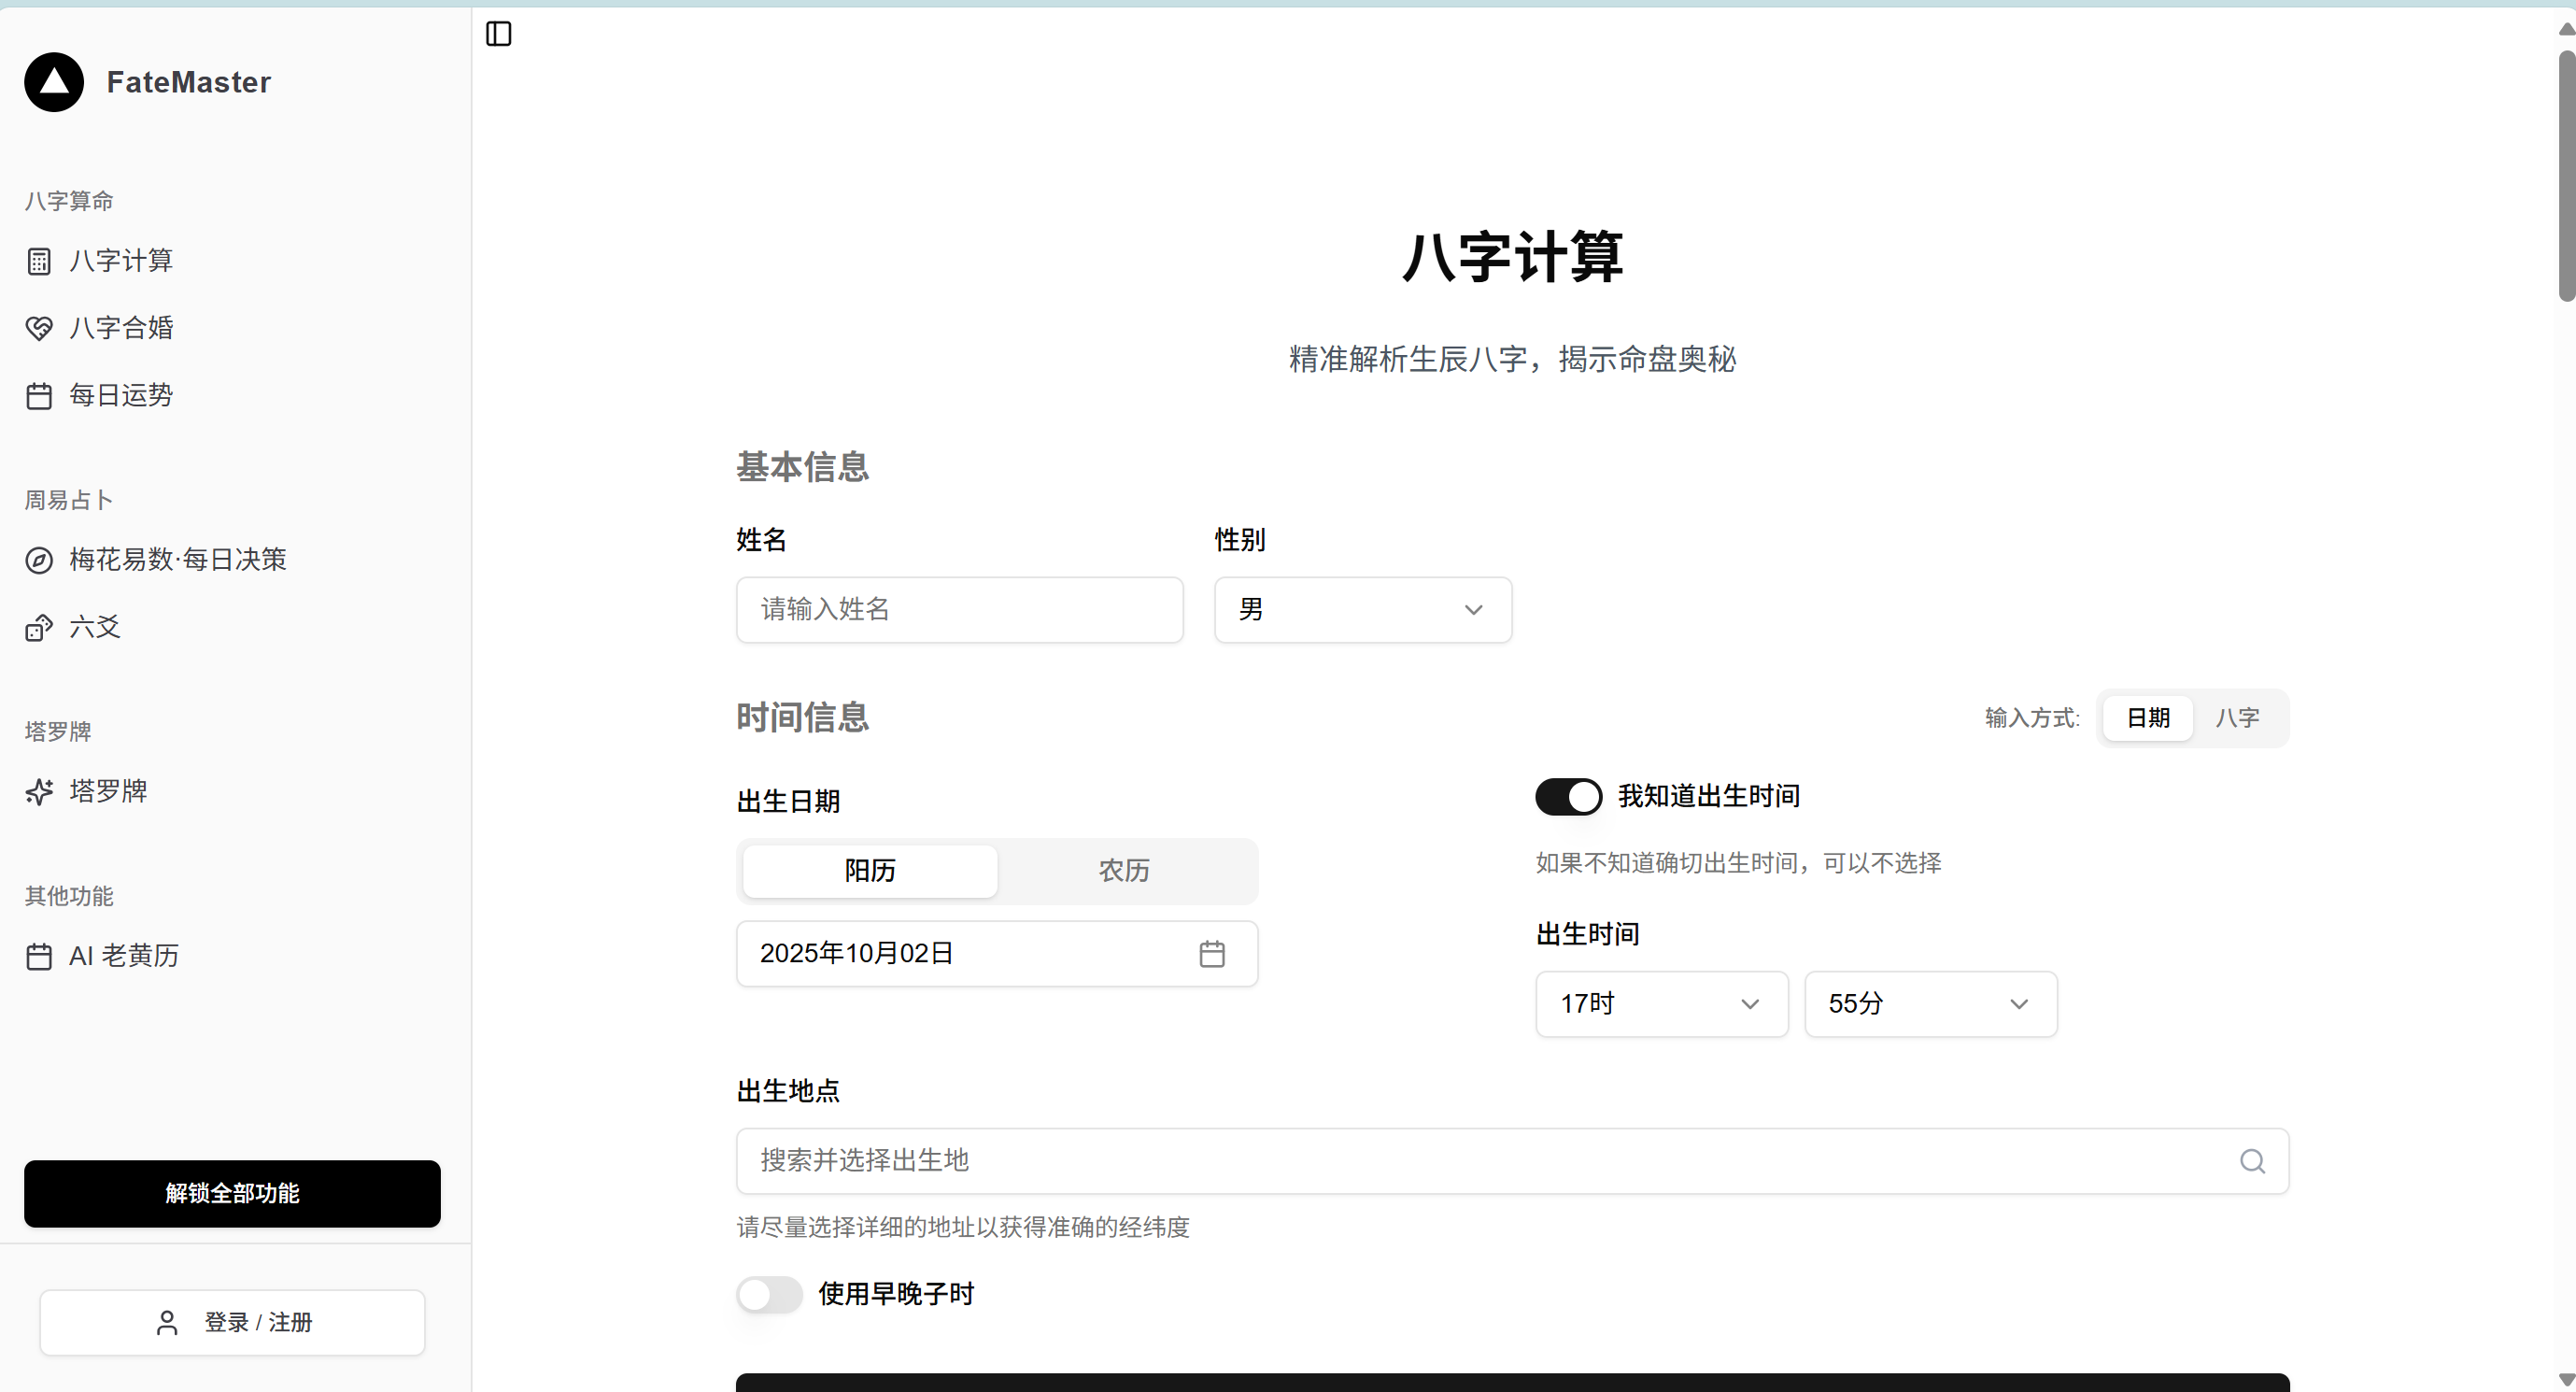Click the 八字合婚 heart icon
This screenshot has width=2576, height=1392.
[x=39, y=329]
